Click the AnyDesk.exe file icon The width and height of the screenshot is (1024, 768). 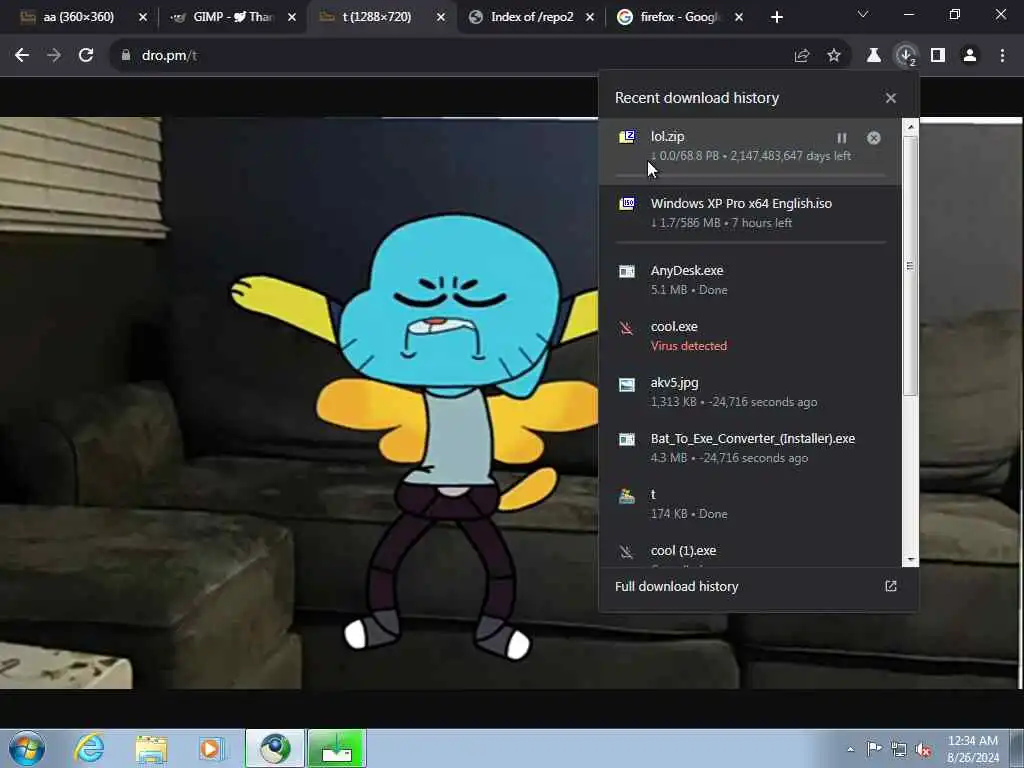[x=627, y=271]
